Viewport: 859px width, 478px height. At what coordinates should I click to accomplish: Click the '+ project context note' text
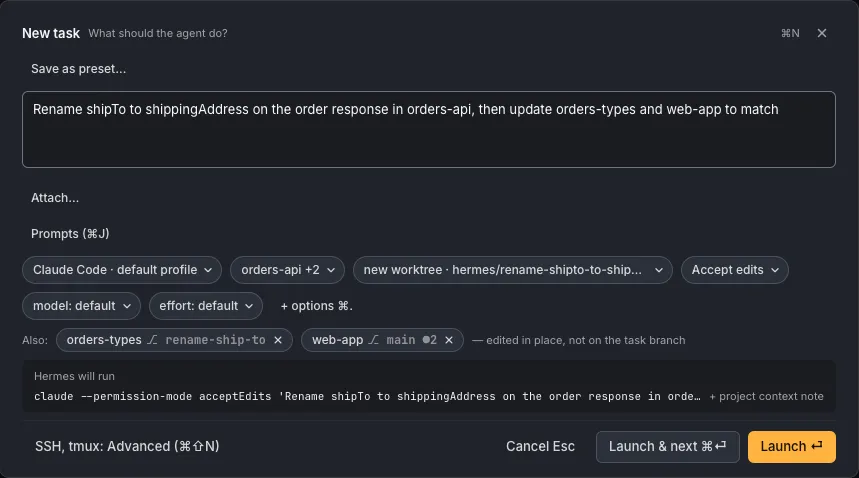tap(766, 396)
